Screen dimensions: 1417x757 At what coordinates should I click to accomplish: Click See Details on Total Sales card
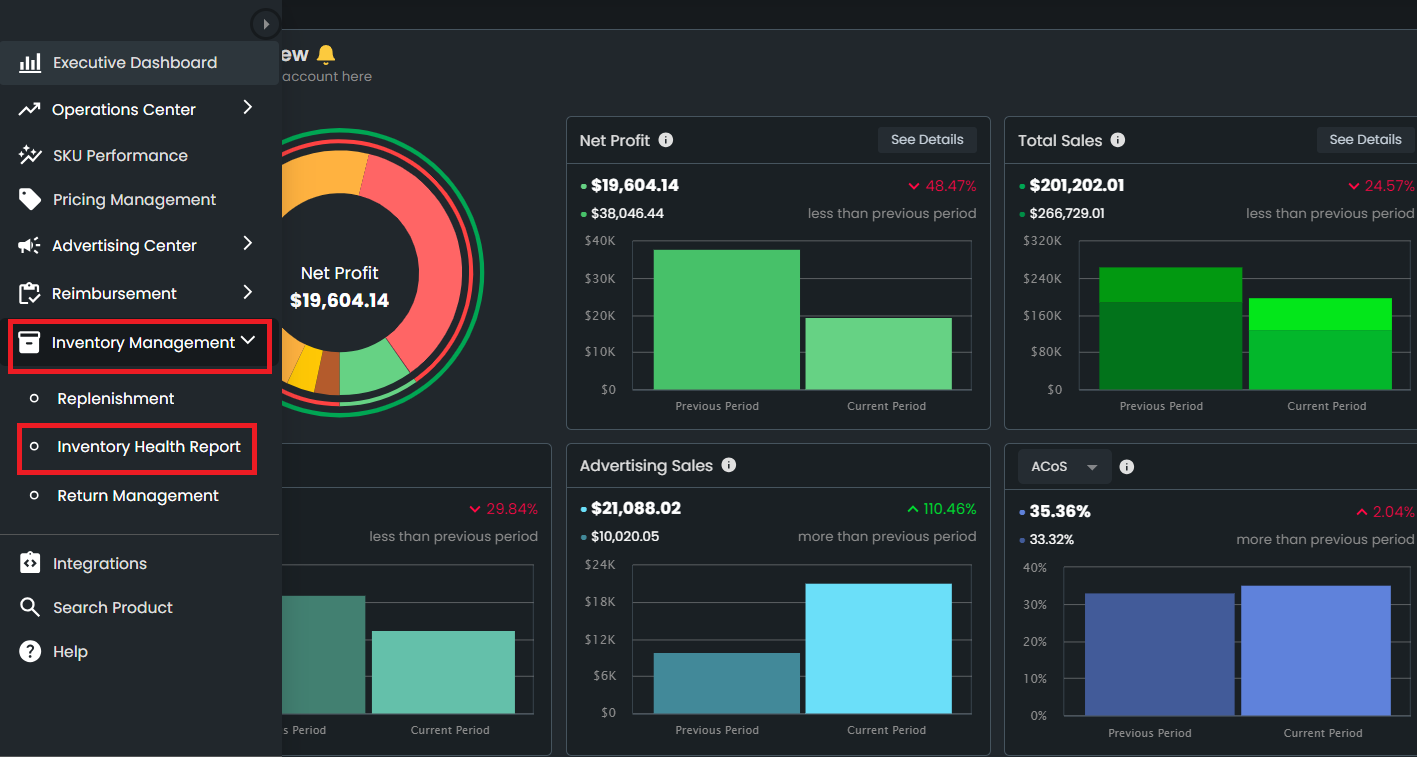point(1364,139)
